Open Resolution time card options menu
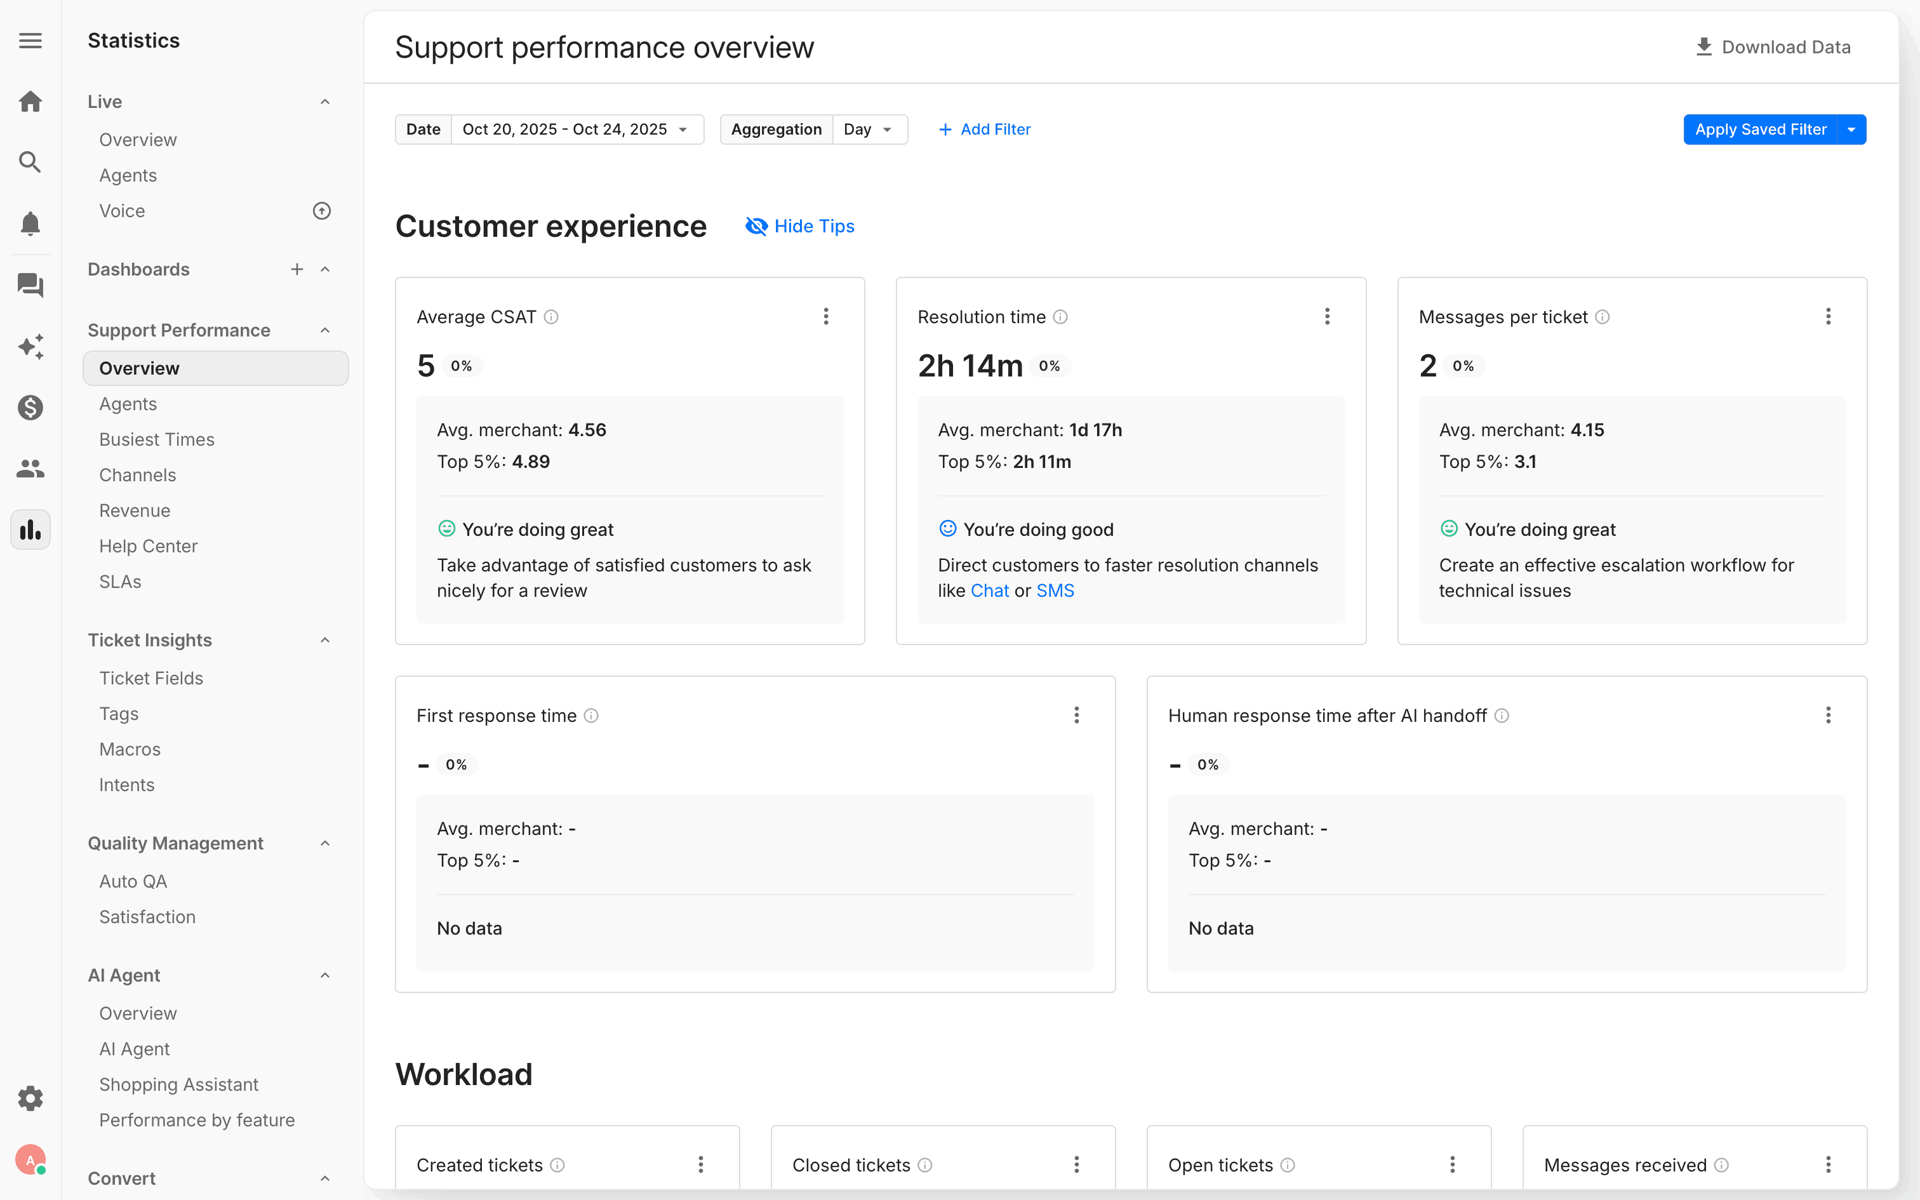The width and height of the screenshot is (1920, 1200). click(1327, 316)
